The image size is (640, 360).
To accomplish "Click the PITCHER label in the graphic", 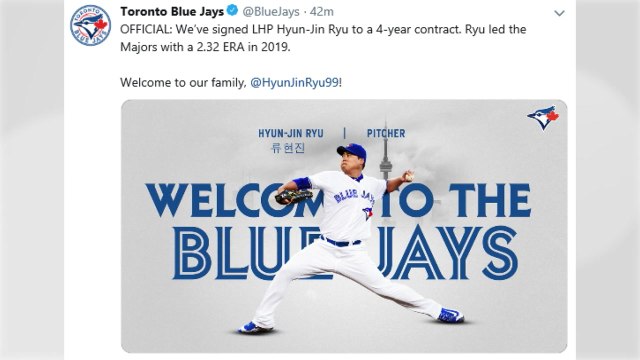I will 386,133.
